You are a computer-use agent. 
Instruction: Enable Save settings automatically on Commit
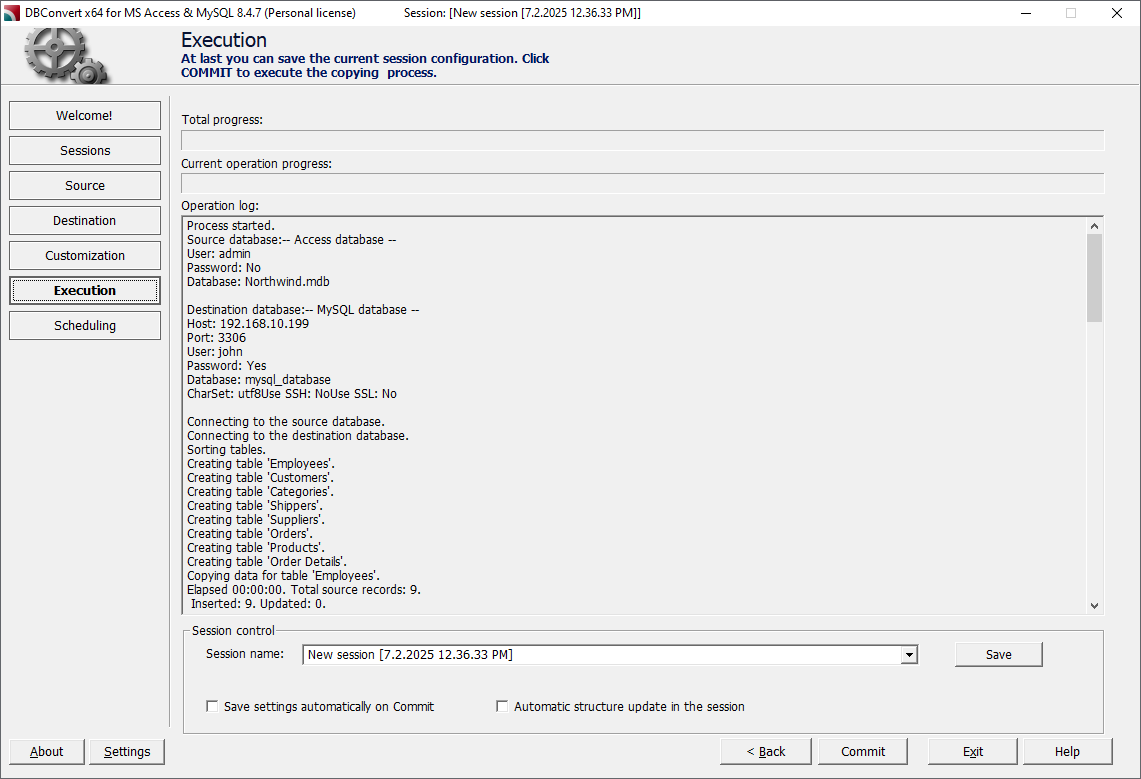[212, 706]
